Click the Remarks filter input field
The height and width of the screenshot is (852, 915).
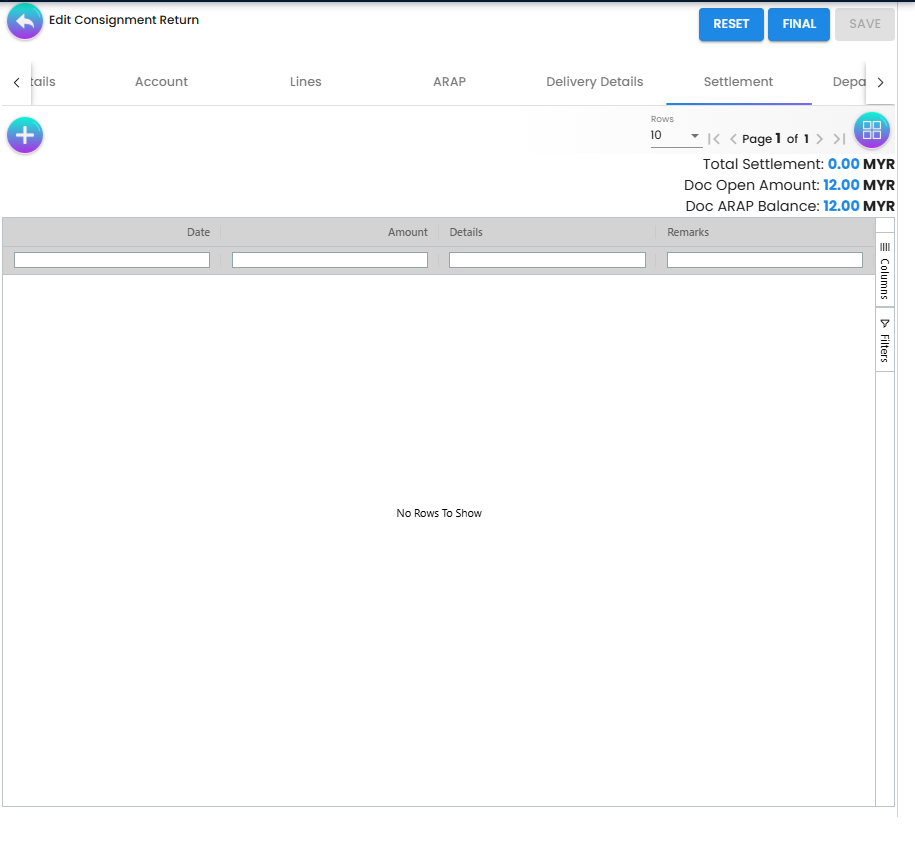click(x=764, y=259)
